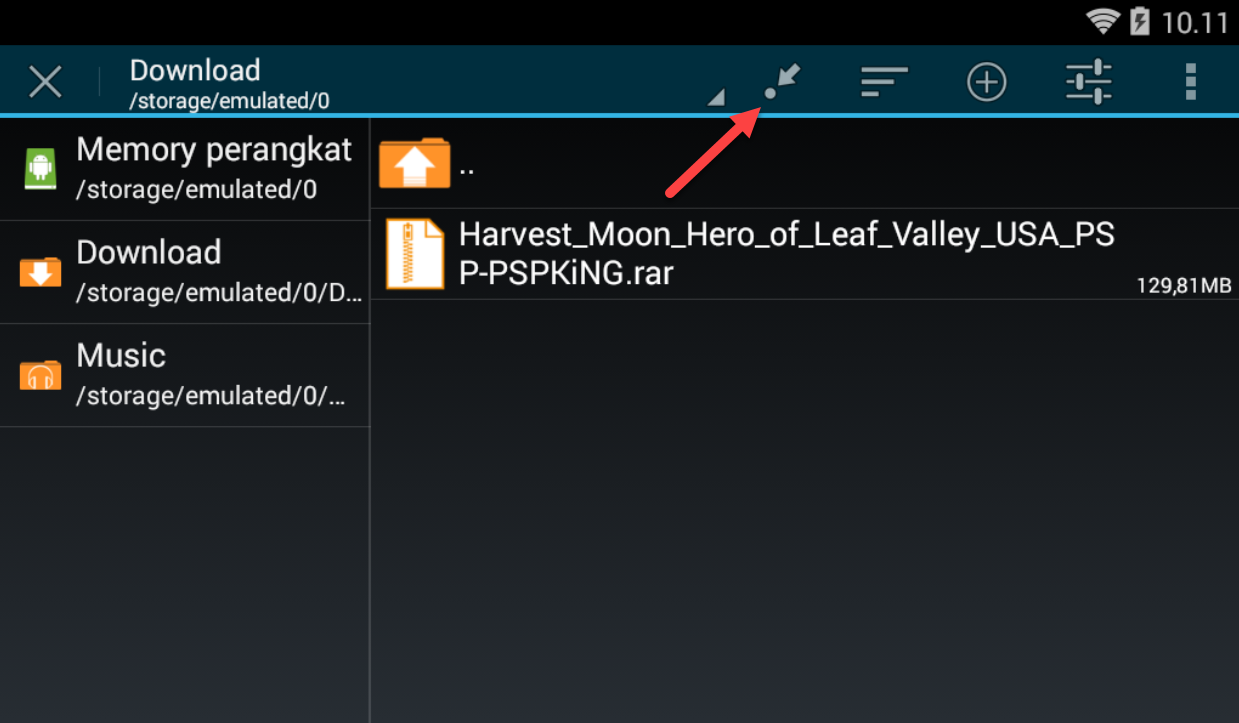Select Music bookmark in sidebar
The image size is (1239, 723).
coord(185,375)
